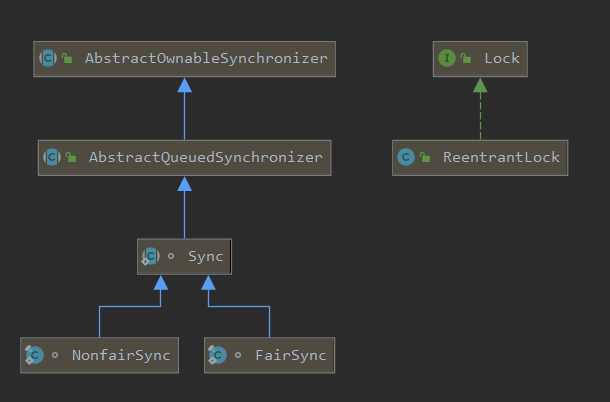
Task: Click the green interface icon on Lock
Action: (446, 58)
